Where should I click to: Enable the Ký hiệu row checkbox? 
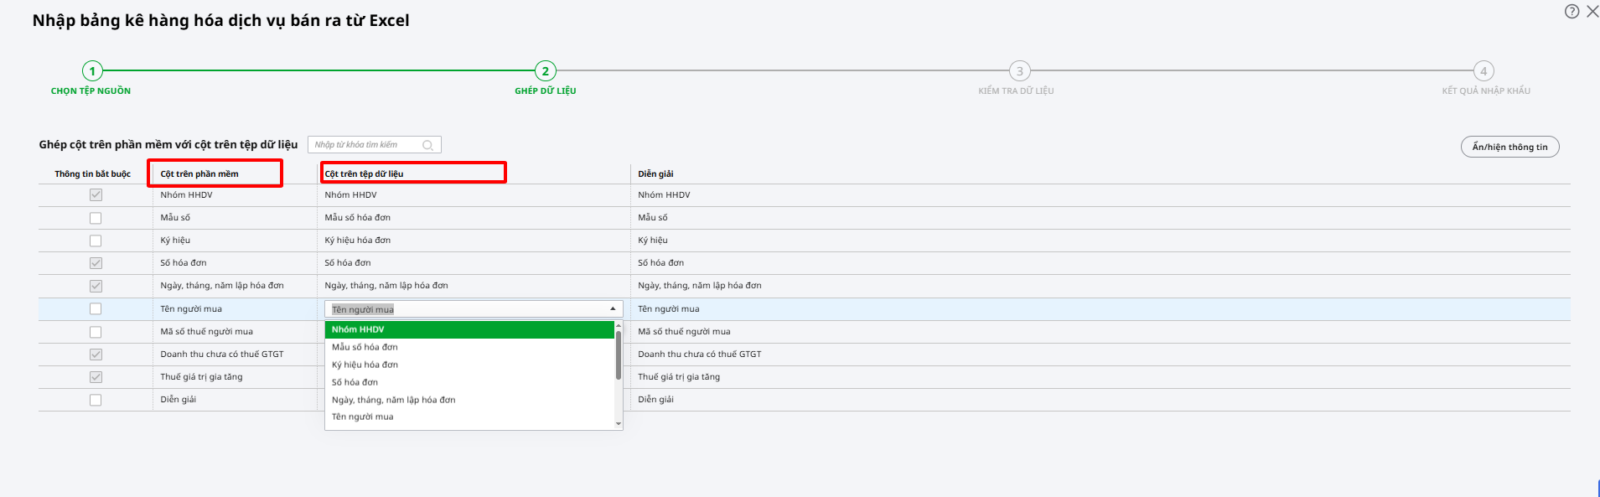(95, 241)
